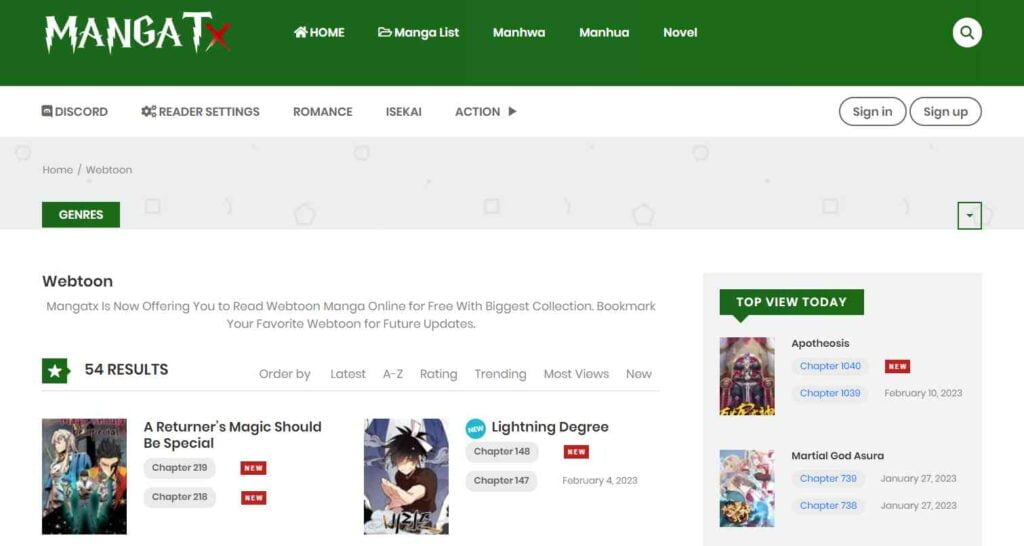Browse the ISEKAI genre
The image size is (1024, 546).
[404, 112]
